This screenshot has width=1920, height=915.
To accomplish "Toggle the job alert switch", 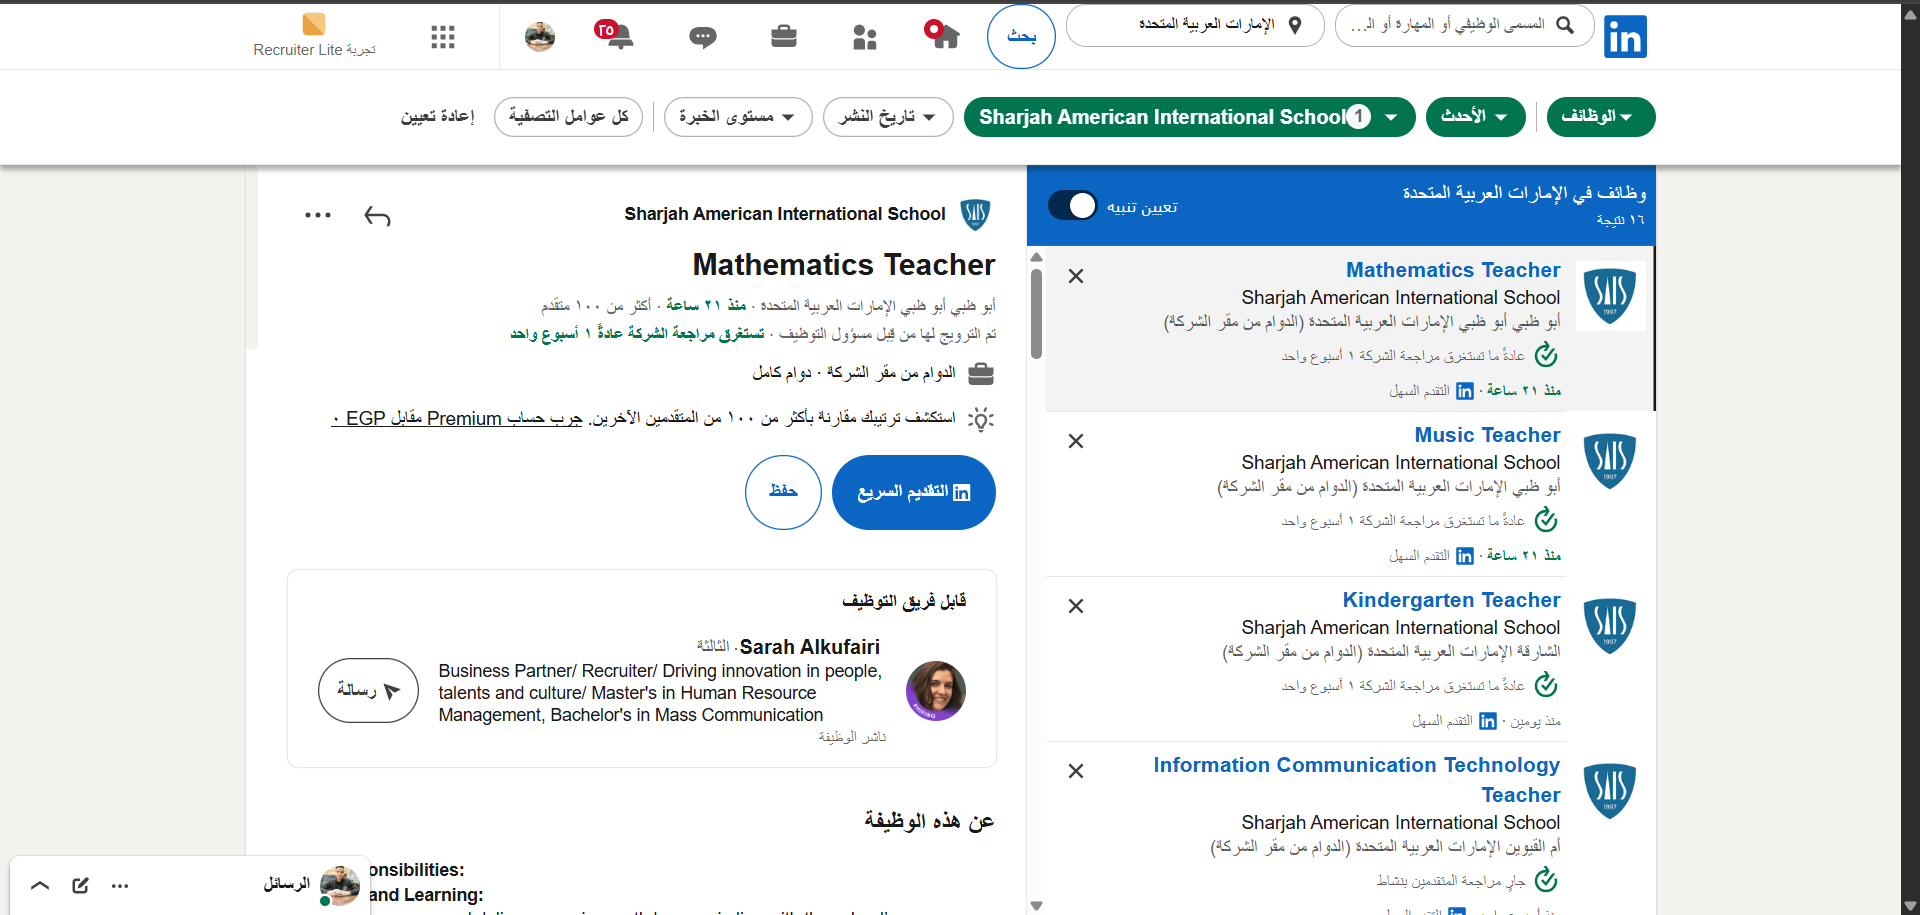I will click(1073, 205).
